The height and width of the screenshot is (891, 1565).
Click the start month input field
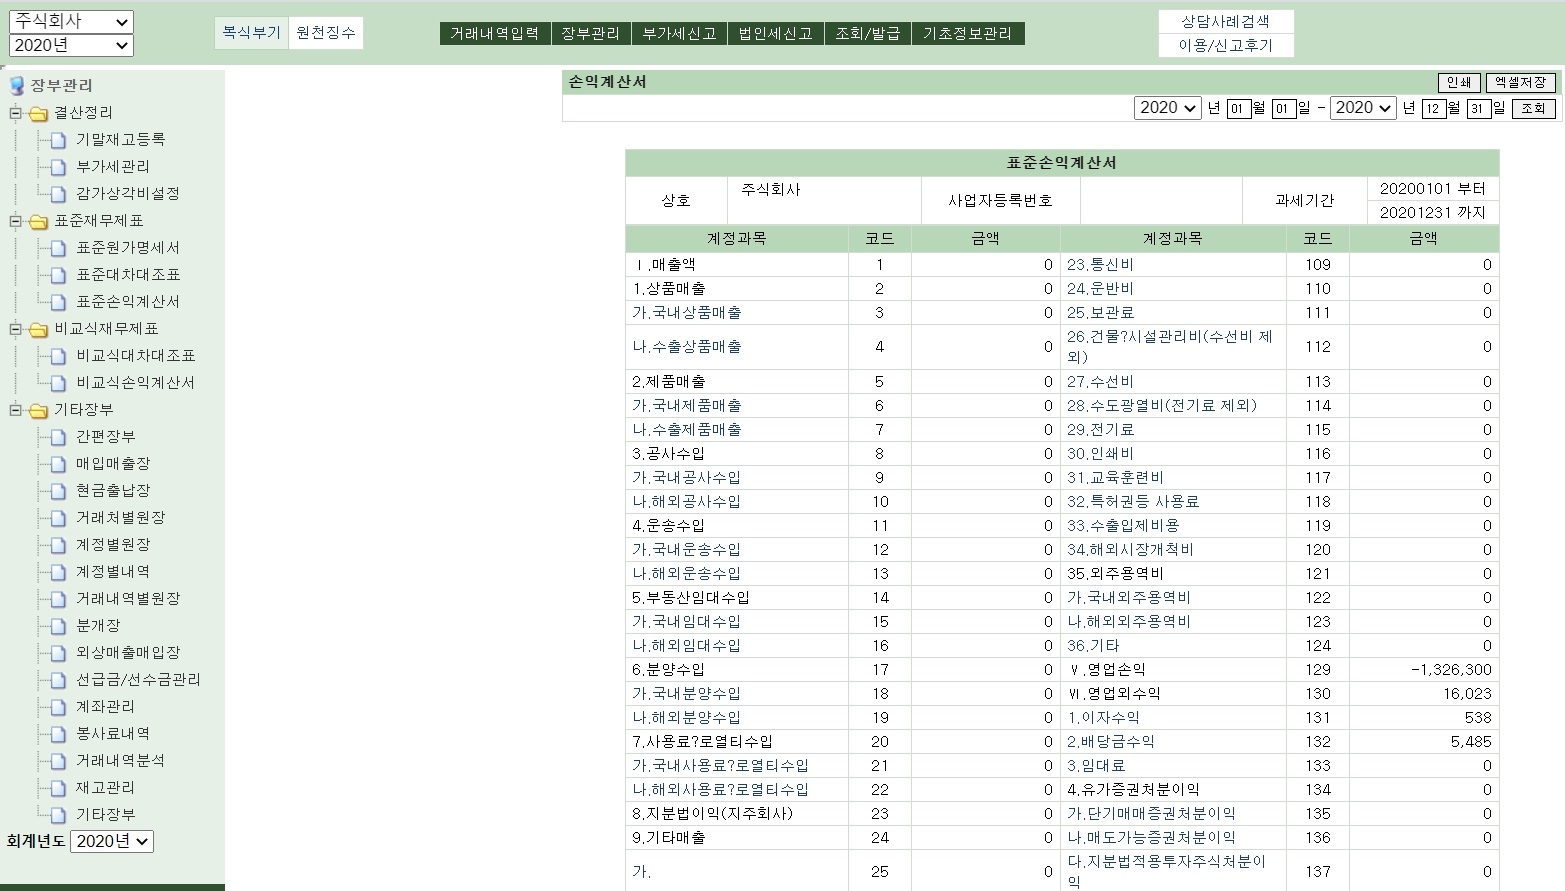(1239, 109)
